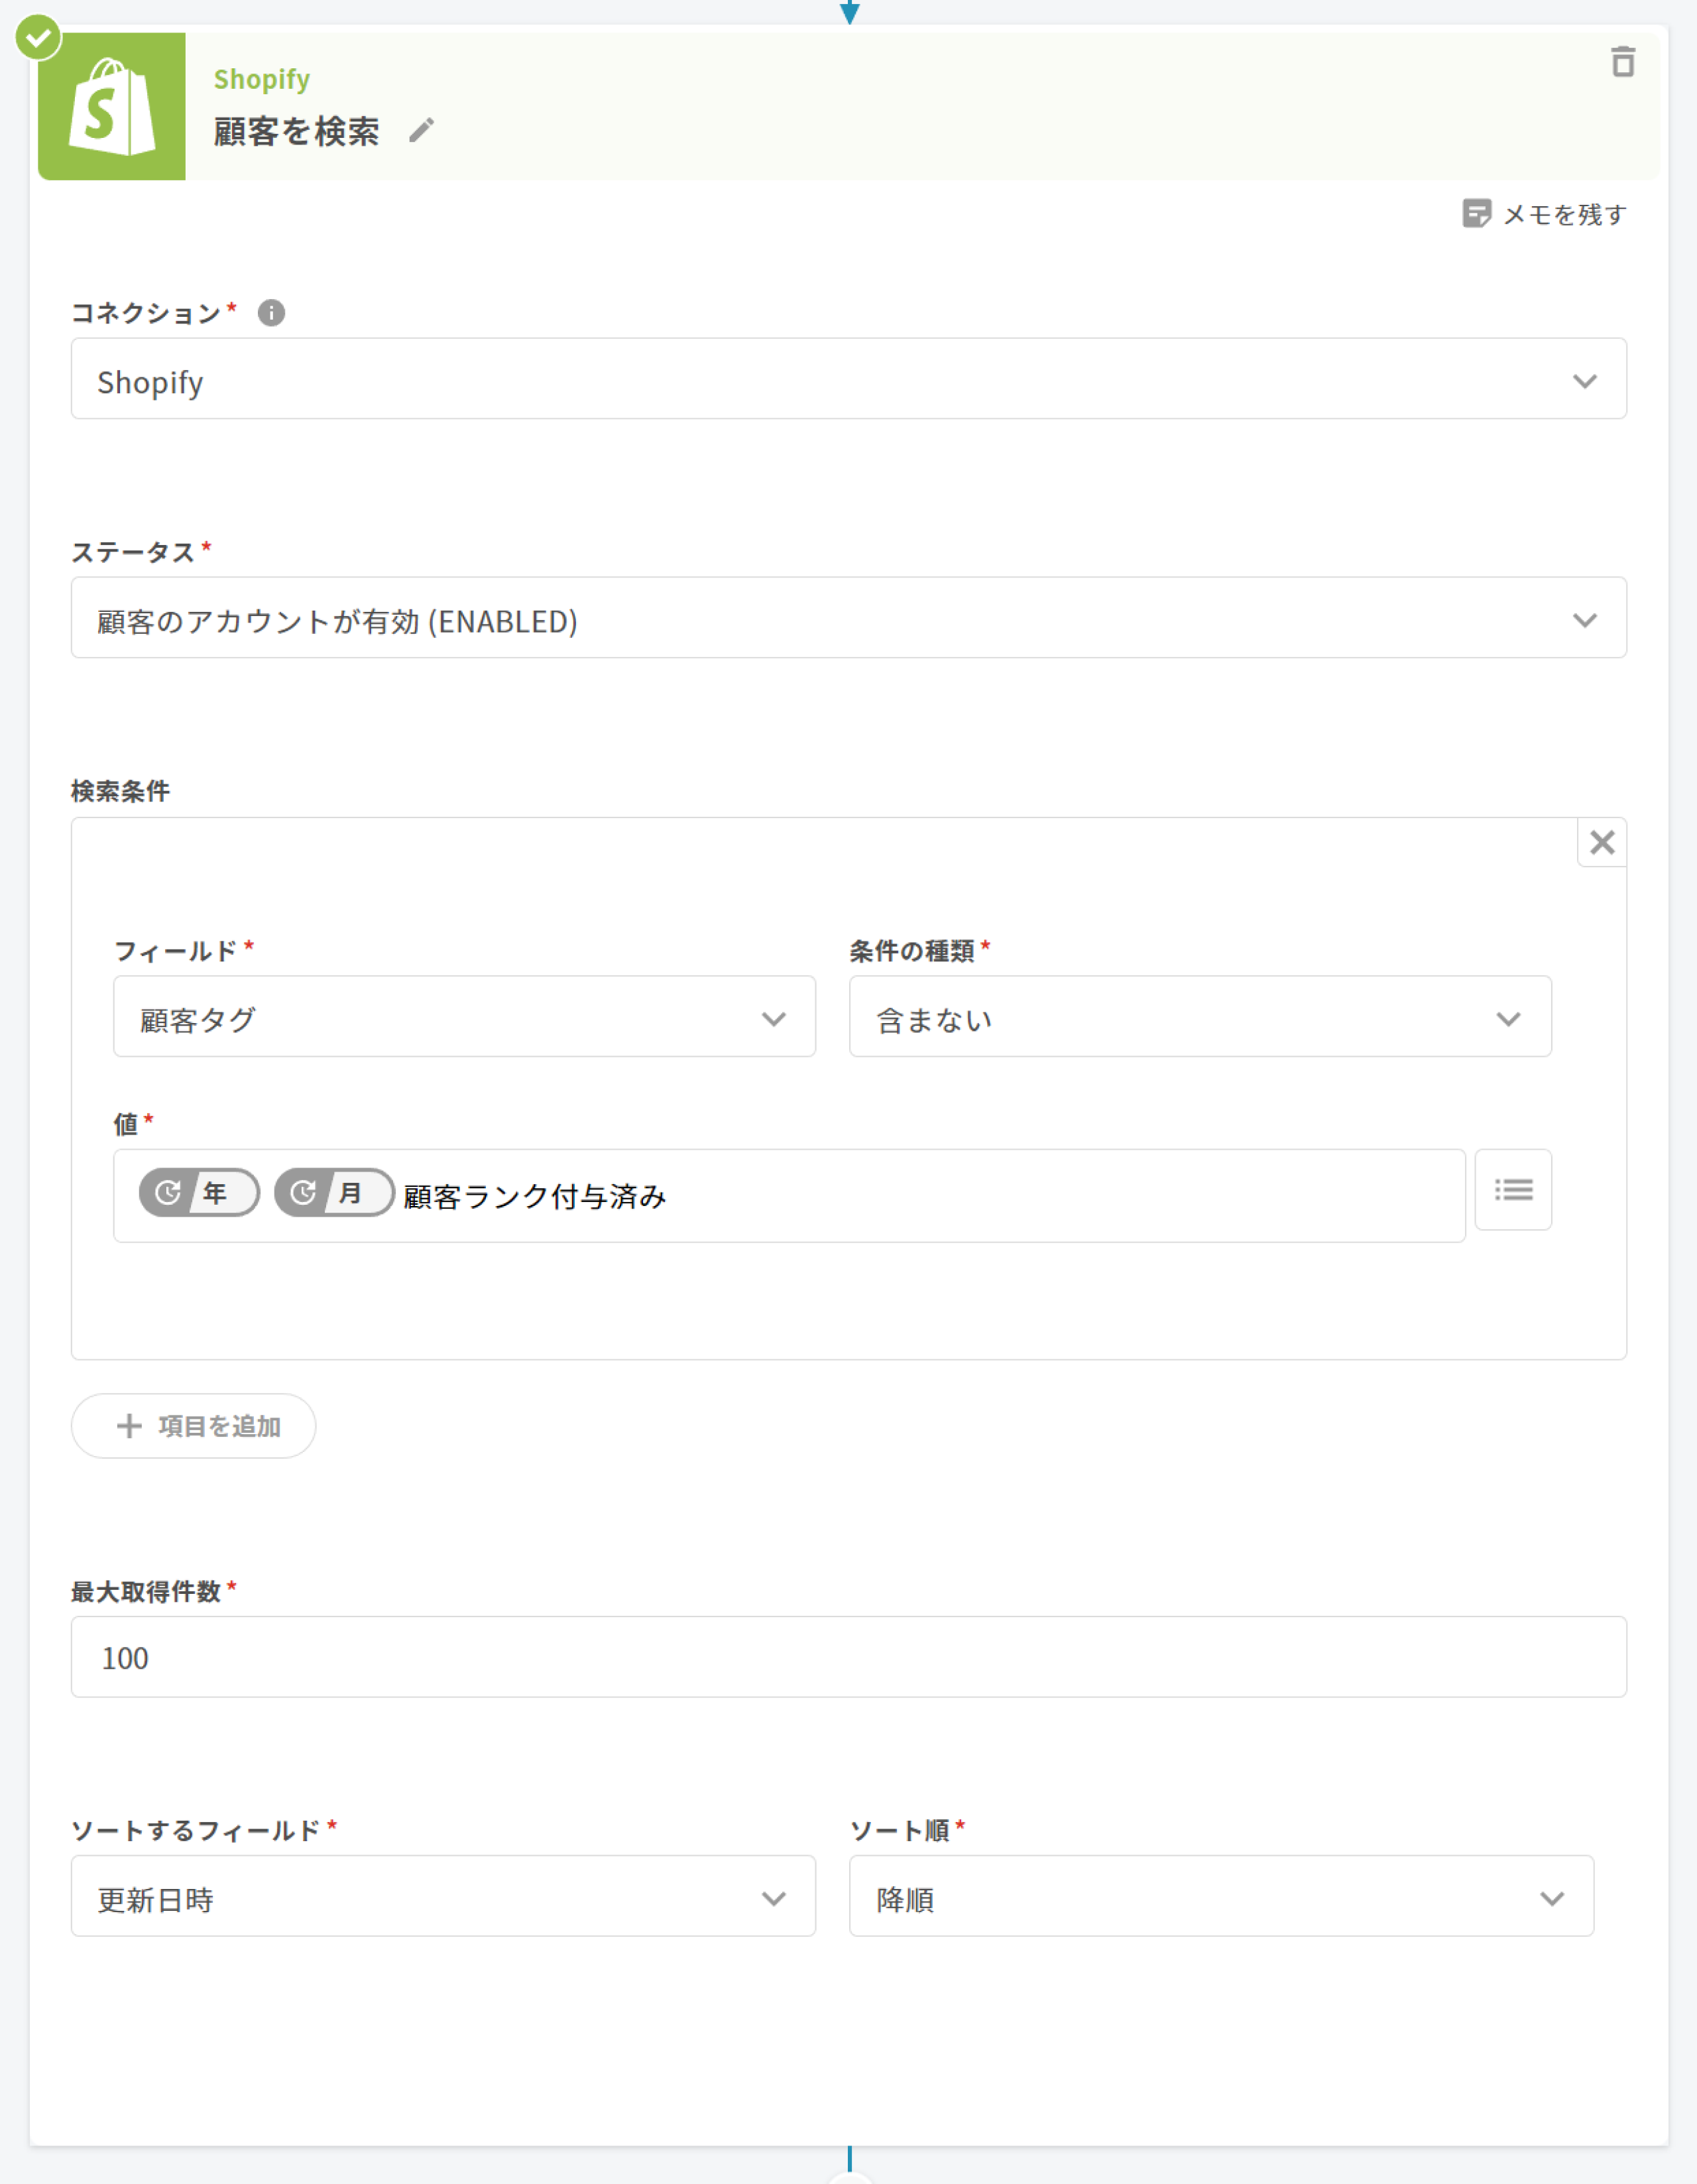Viewport: 1697px width, 2184px height.
Task: Open ソートするフィールド 更新日時 dropdown
Action: [x=443, y=1896]
